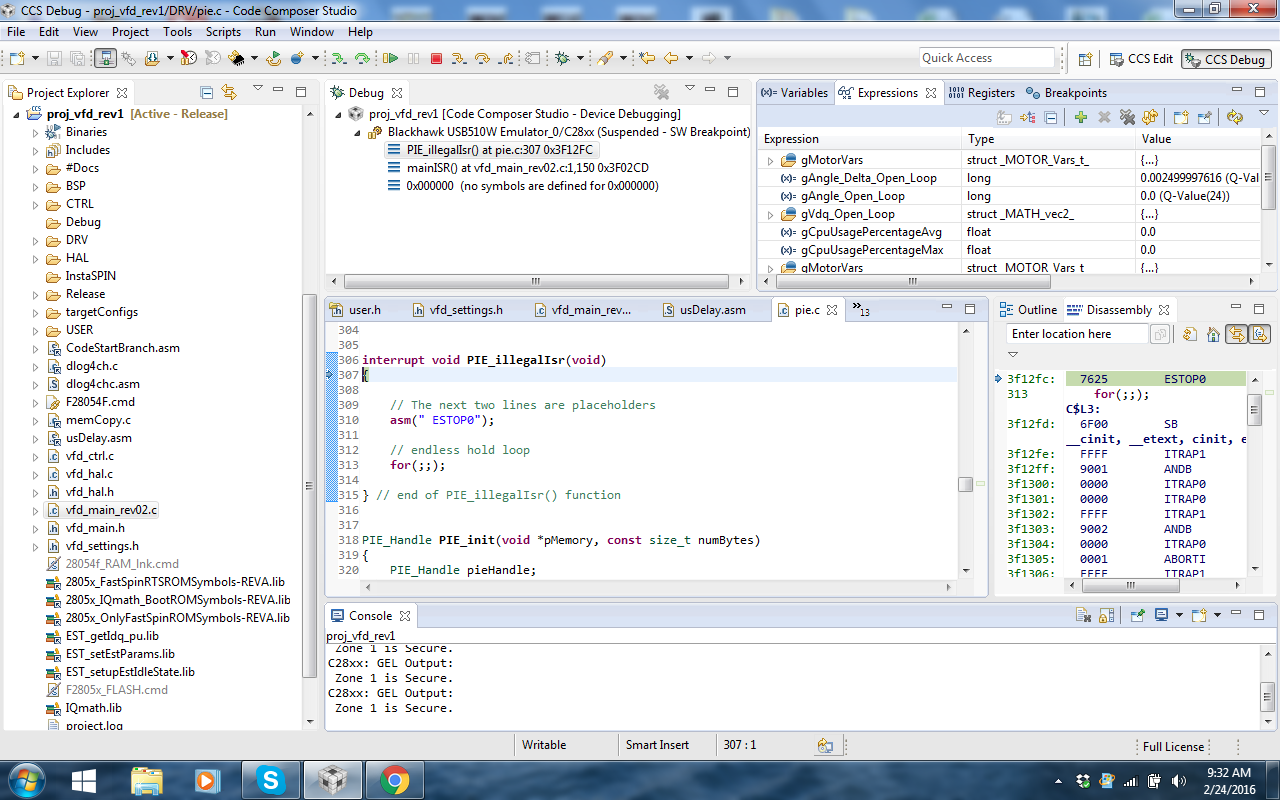1280x800 pixels.
Task: Expand gVdq_Open_Loop expression
Action: tap(770, 214)
